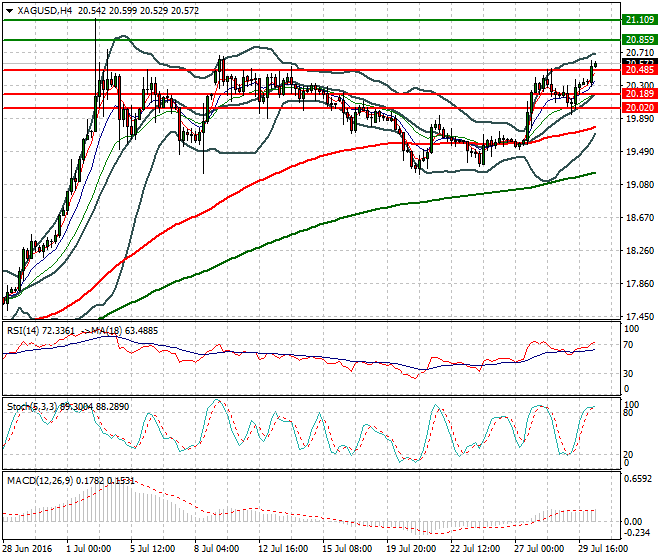Viewport: 660px width, 560px height.
Task: Click the MACD(12,26,9) indicator label
Action: pyautogui.click(x=71, y=480)
